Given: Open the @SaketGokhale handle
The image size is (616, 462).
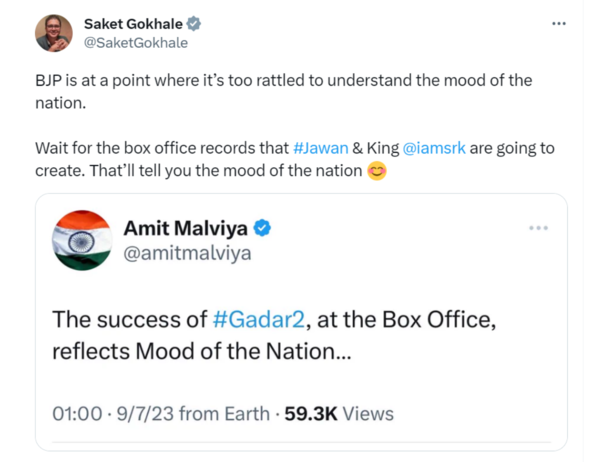Looking at the screenshot, I should tap(135, 42).
